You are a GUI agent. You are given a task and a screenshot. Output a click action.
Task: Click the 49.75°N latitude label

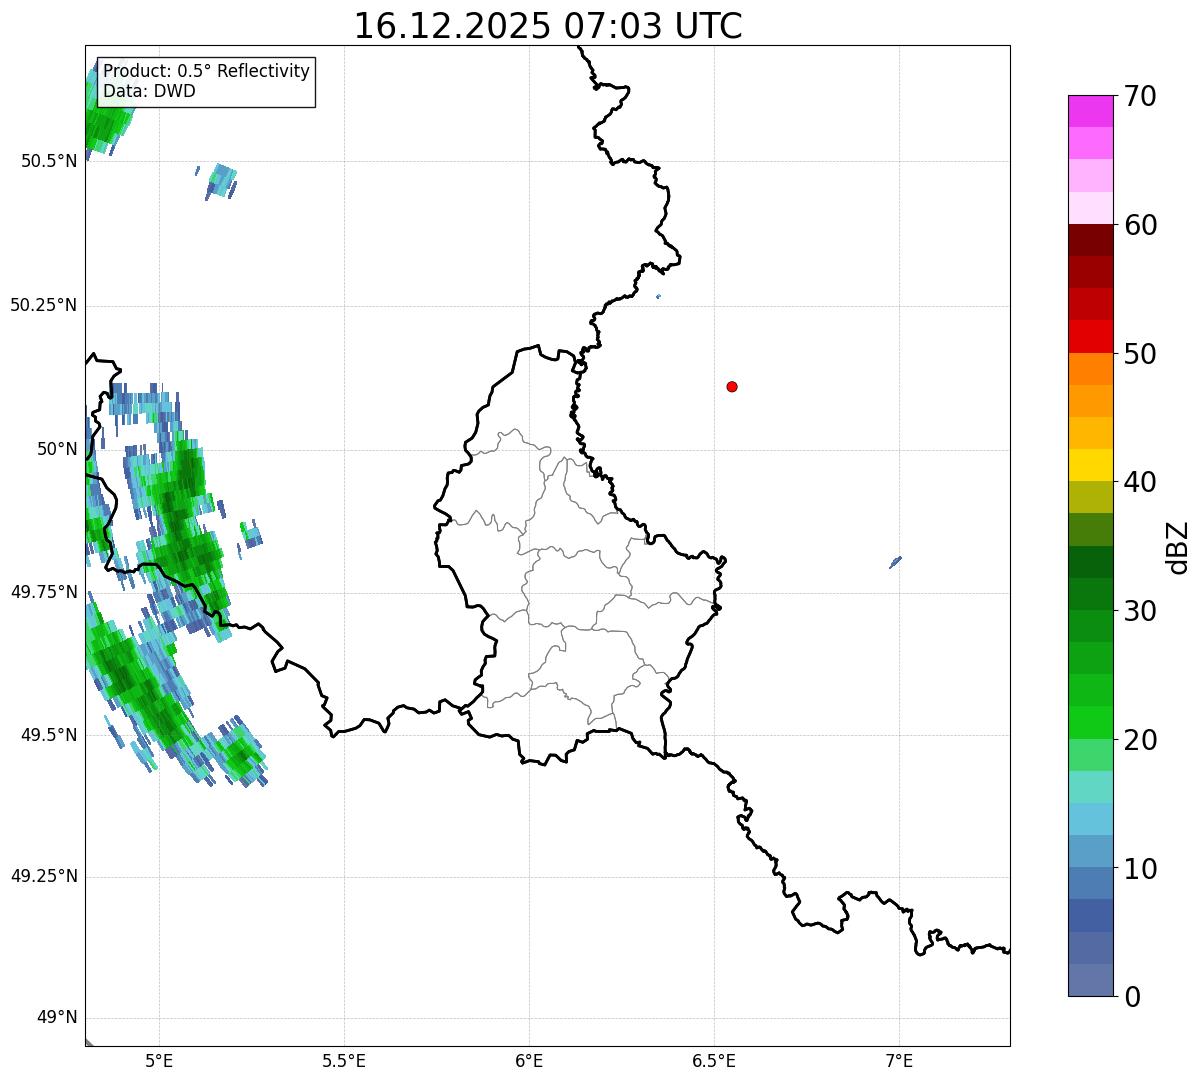tap(43, 592)
